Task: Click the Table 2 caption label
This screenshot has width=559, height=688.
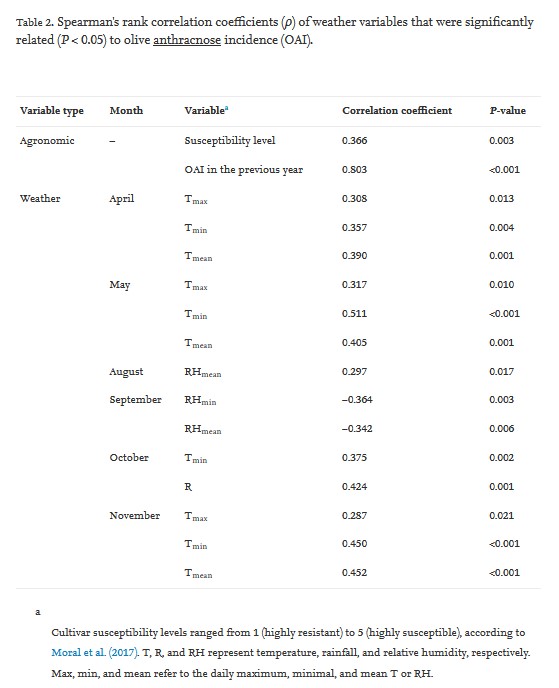Action: tap(35, 22)
